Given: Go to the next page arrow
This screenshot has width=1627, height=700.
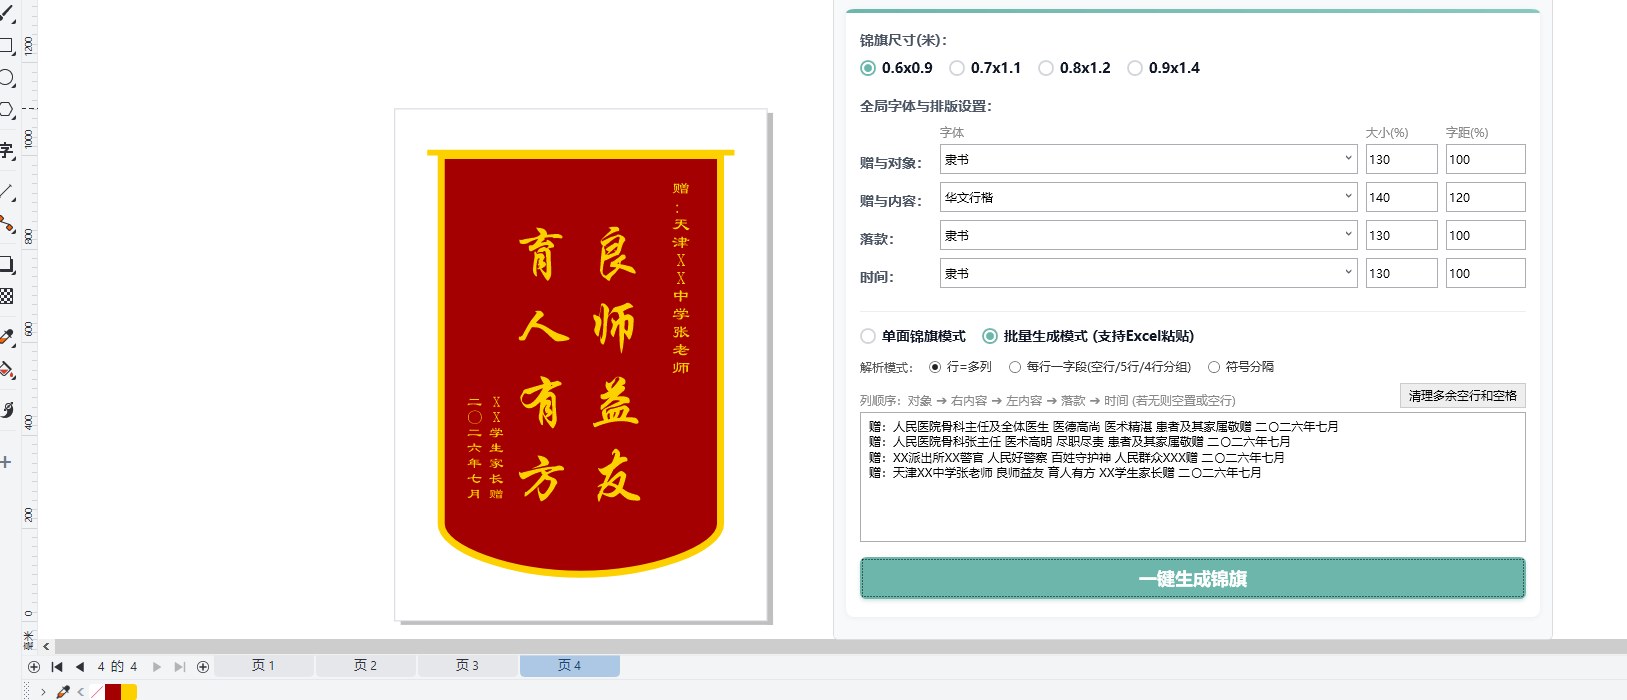Looking at the screenshot, I should click(x=157, y=666).
